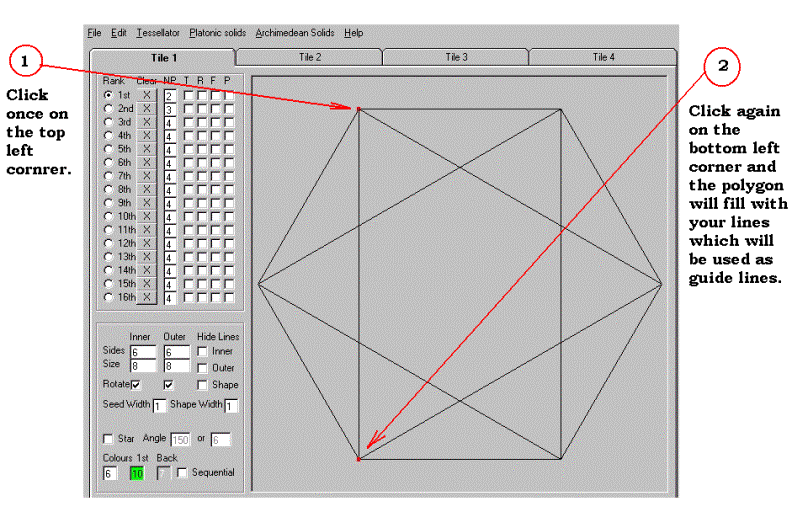Toggle Hide Lines Inner checkbox
The image size is (792, 528).
pyautogui.click(x=203, y=352)
